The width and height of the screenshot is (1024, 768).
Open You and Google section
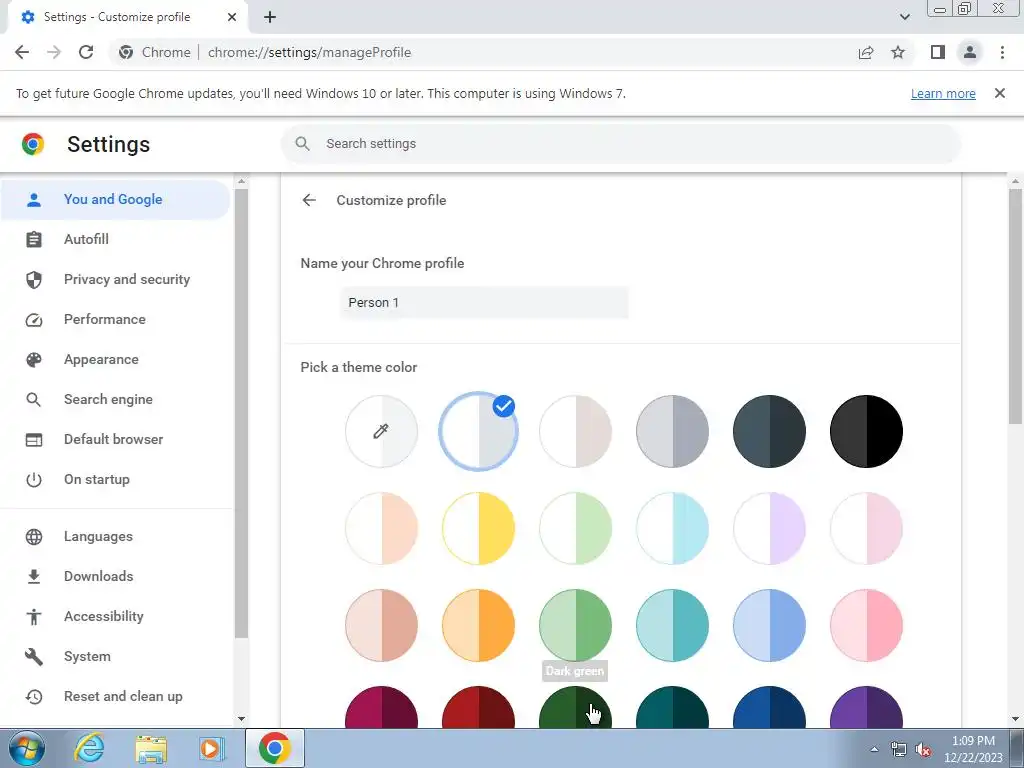(x=115, y=199)
